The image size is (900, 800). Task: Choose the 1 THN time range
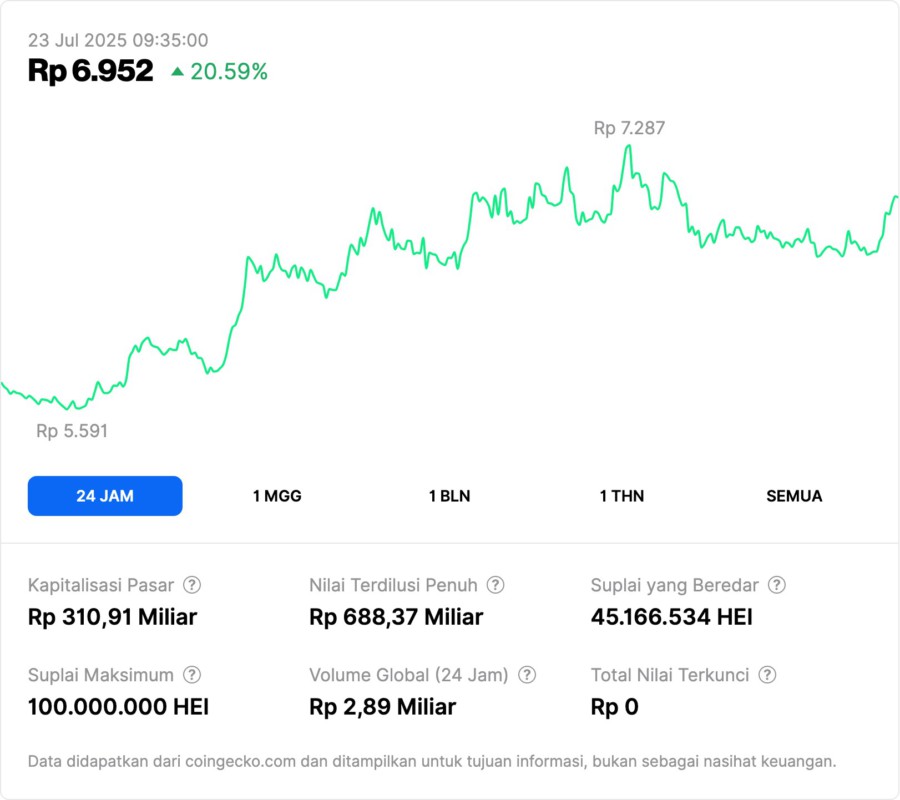tap(622, 496)
